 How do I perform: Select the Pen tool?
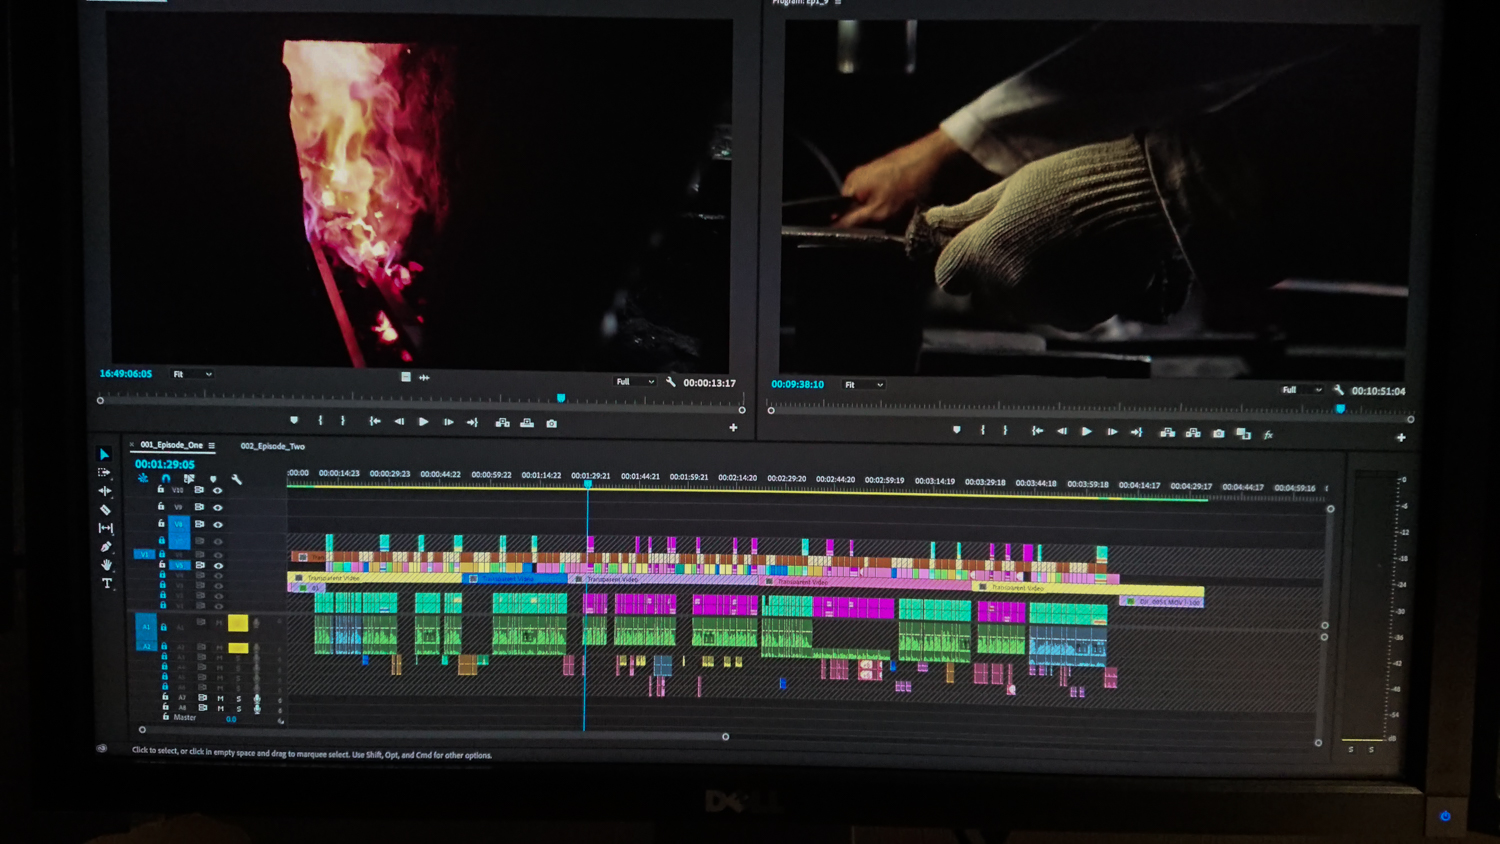tap(105, 546)
